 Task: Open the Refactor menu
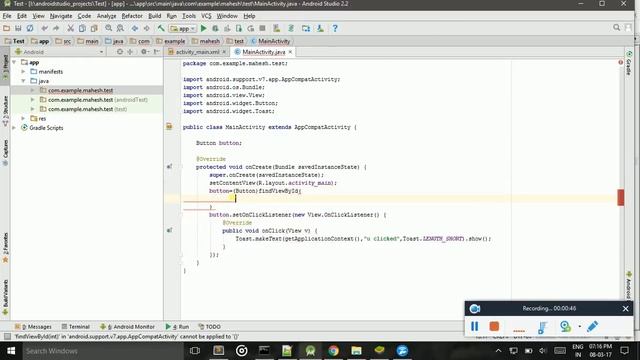pyautogui.click(x=132, y=16)
